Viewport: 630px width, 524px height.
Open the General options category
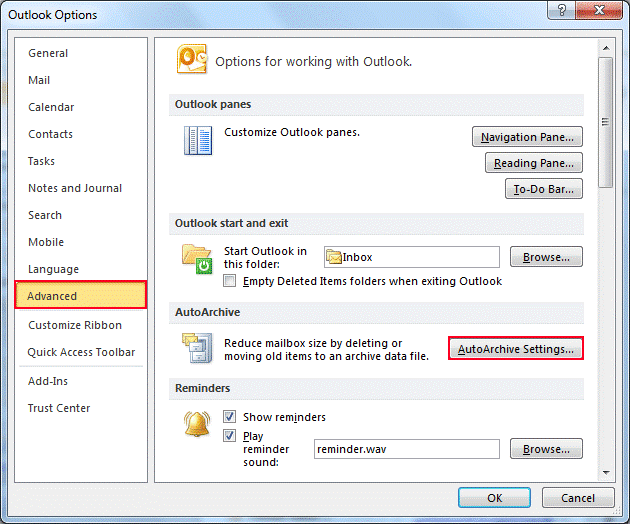[x=81, y=53]
